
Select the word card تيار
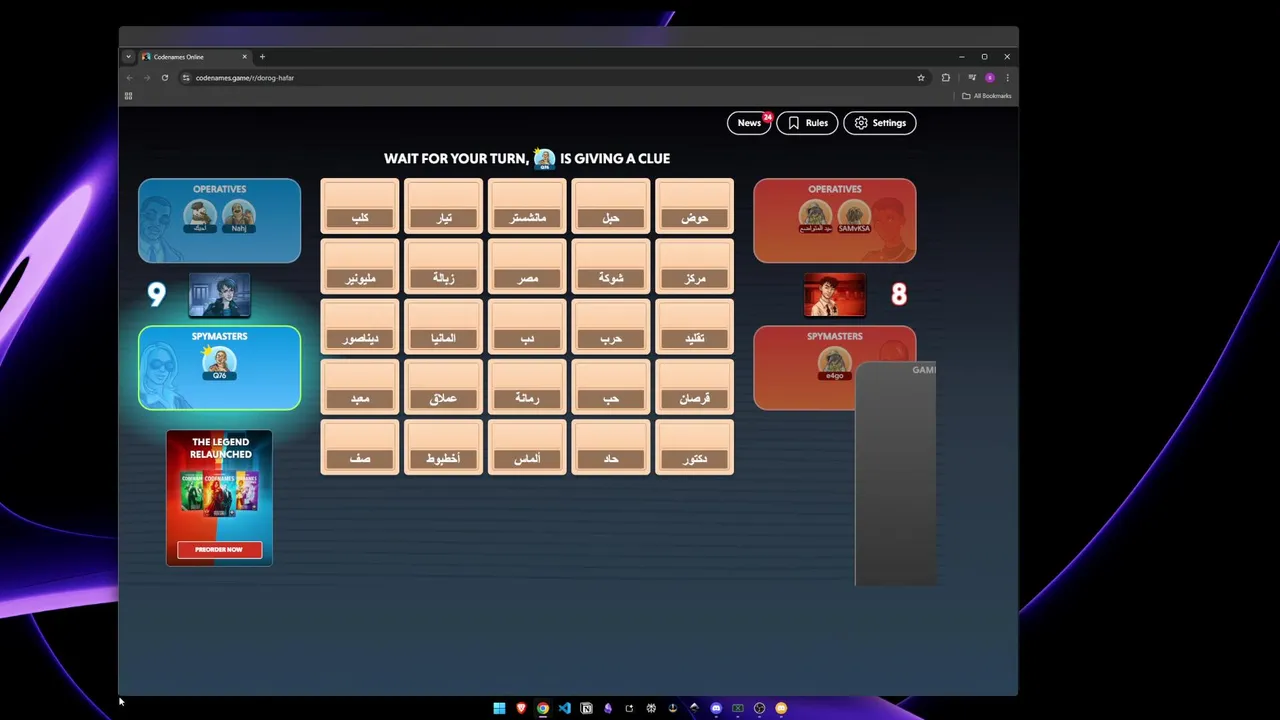point(443,206)
